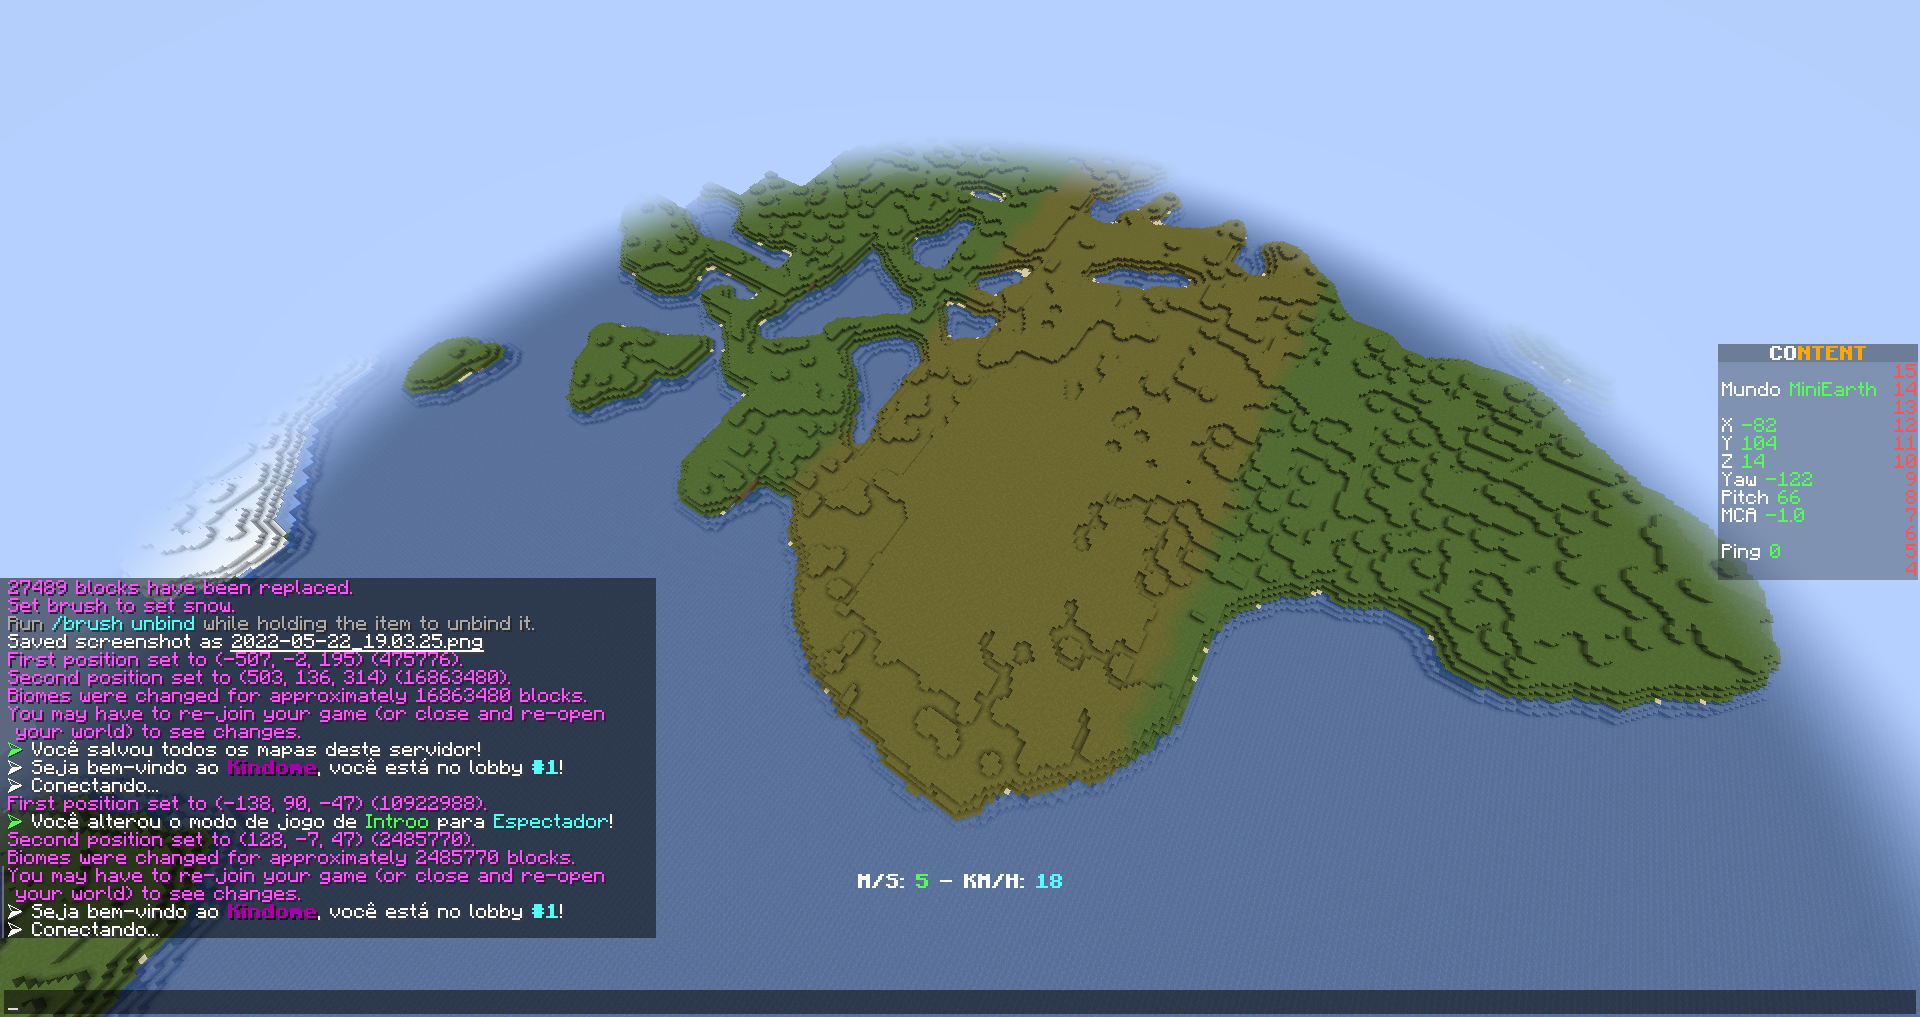1920x1017 pixels.
Task: Click the 'X -82' coordinate line
Action: coord(1748,425)
